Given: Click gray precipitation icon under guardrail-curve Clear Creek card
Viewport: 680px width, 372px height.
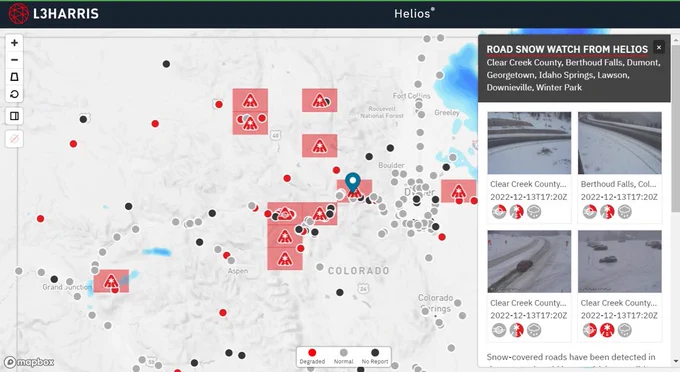Looking at the screenshot, I should [x=534, y=212].
